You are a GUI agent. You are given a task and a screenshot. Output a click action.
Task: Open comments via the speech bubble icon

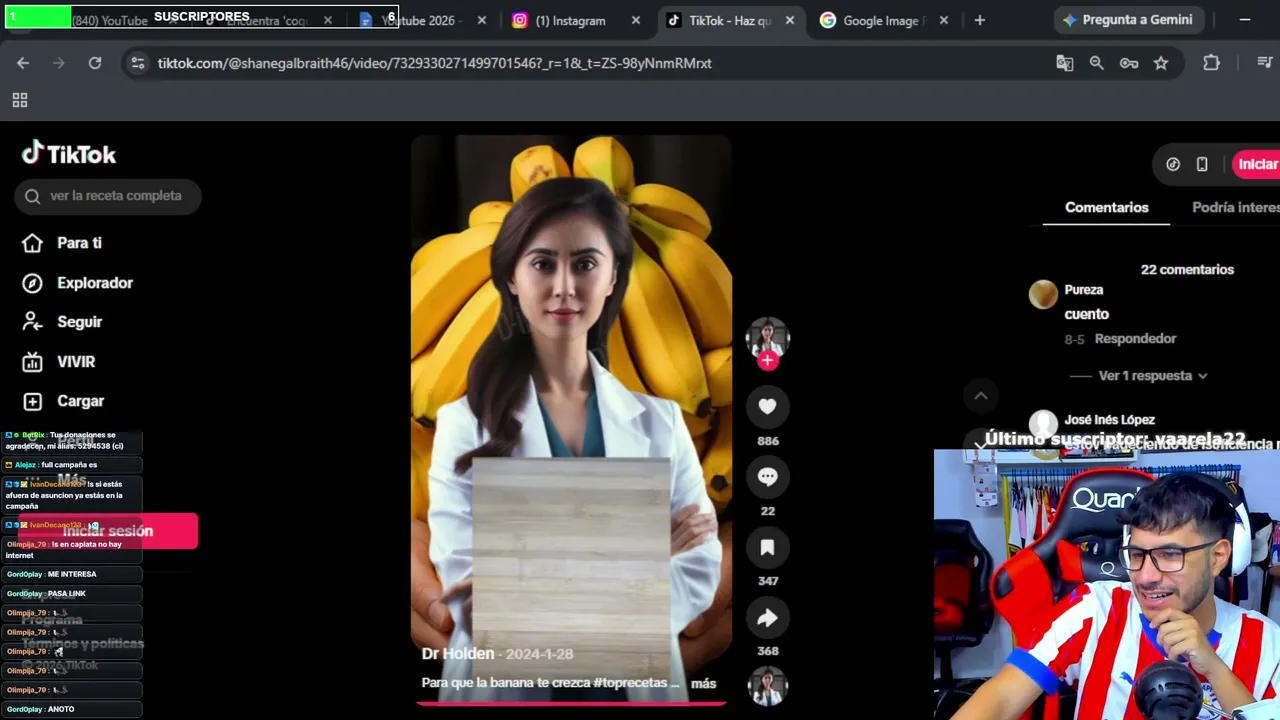pyautogui.click(x=767, y=477)
